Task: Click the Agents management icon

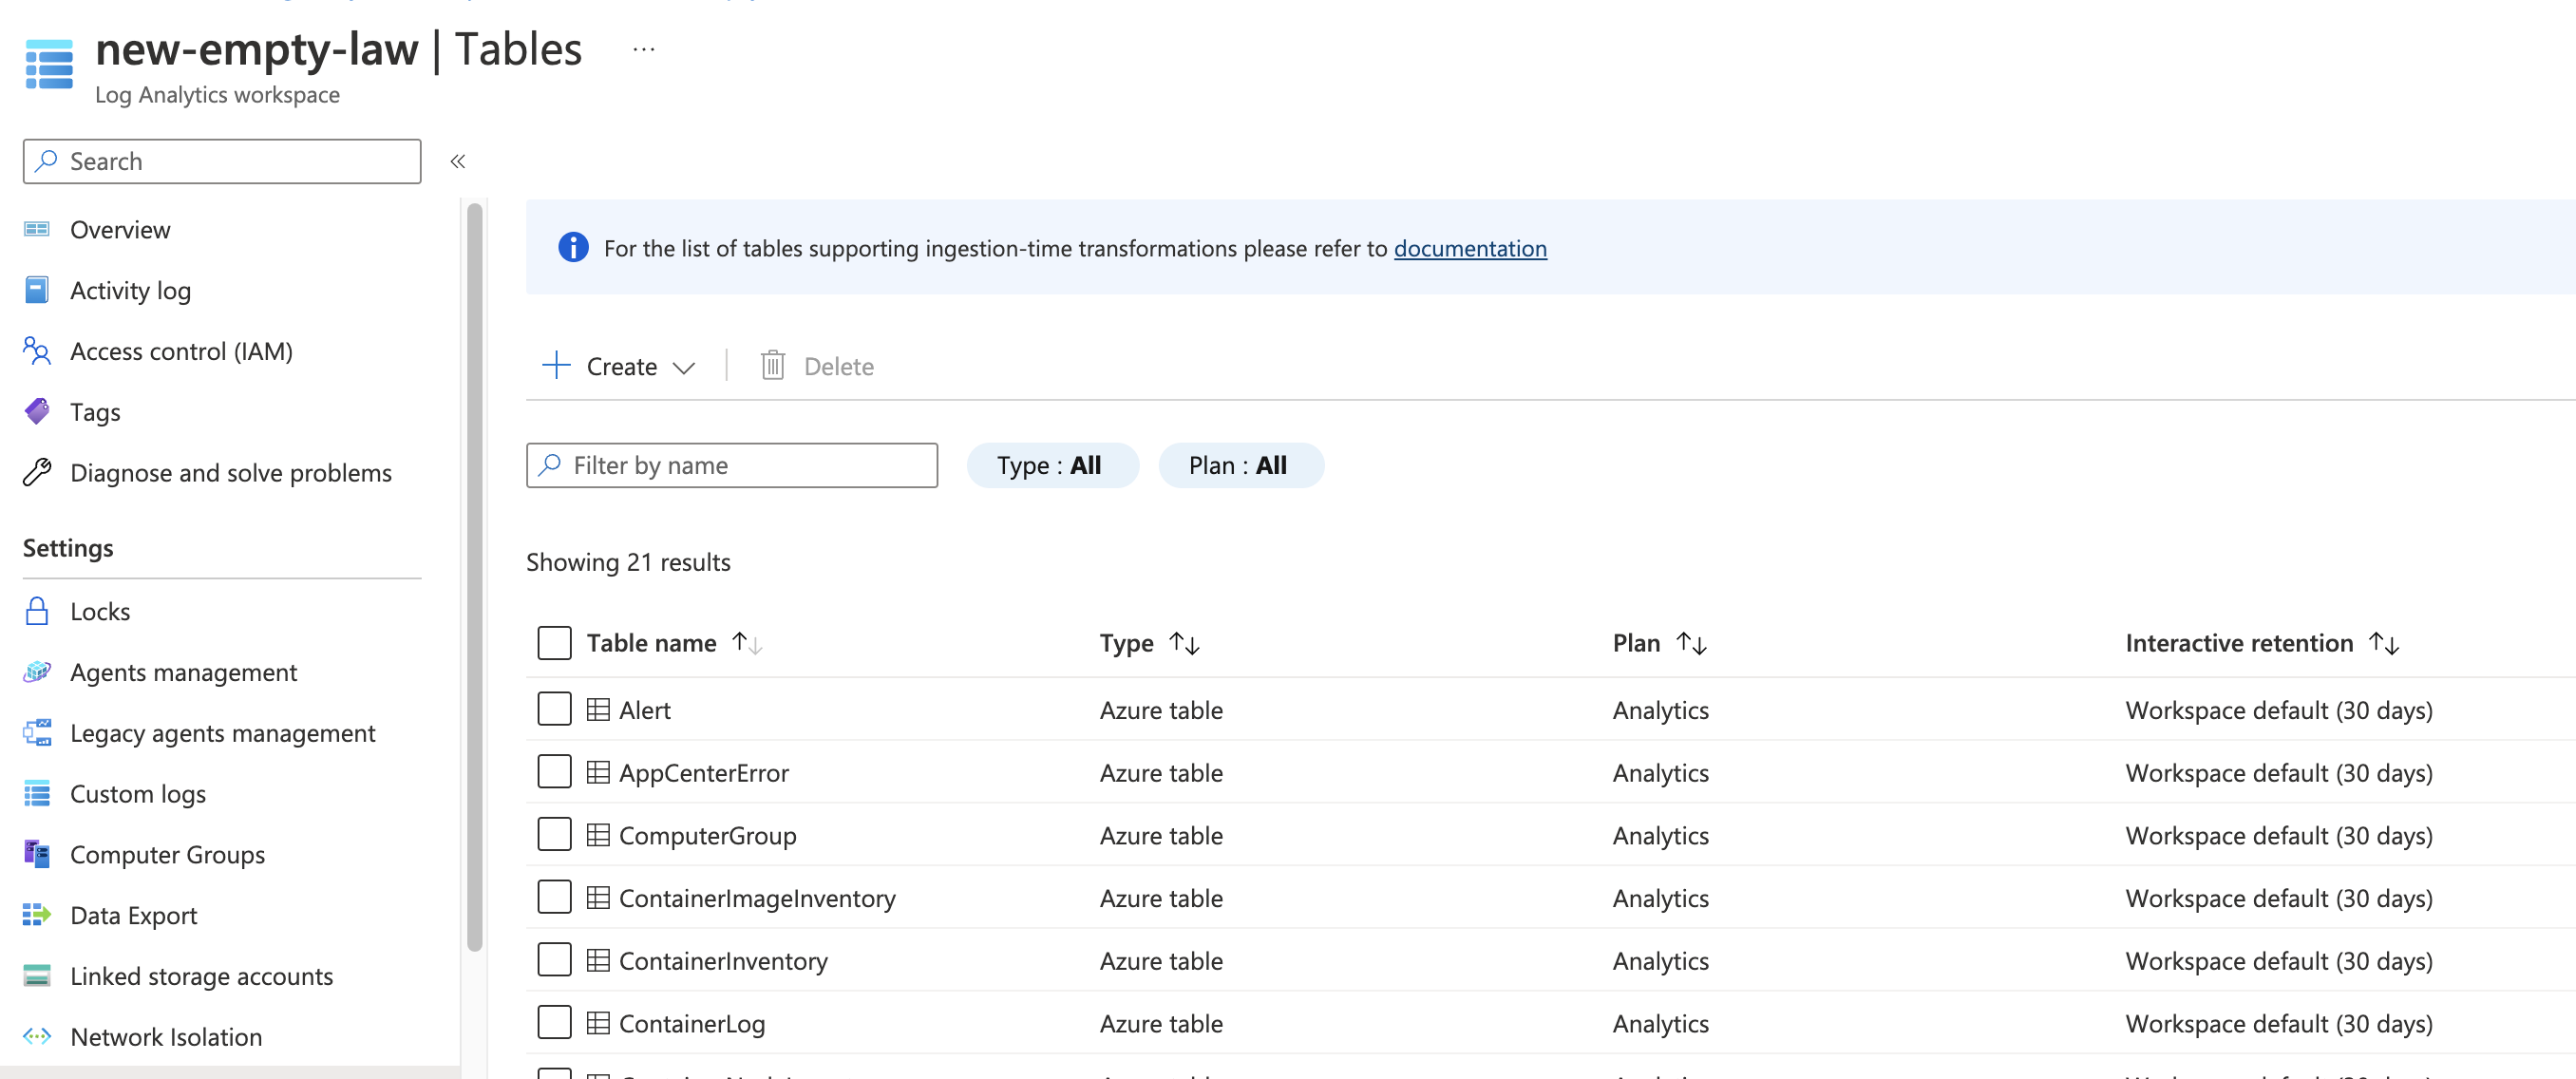Action: tap(37, 672)
